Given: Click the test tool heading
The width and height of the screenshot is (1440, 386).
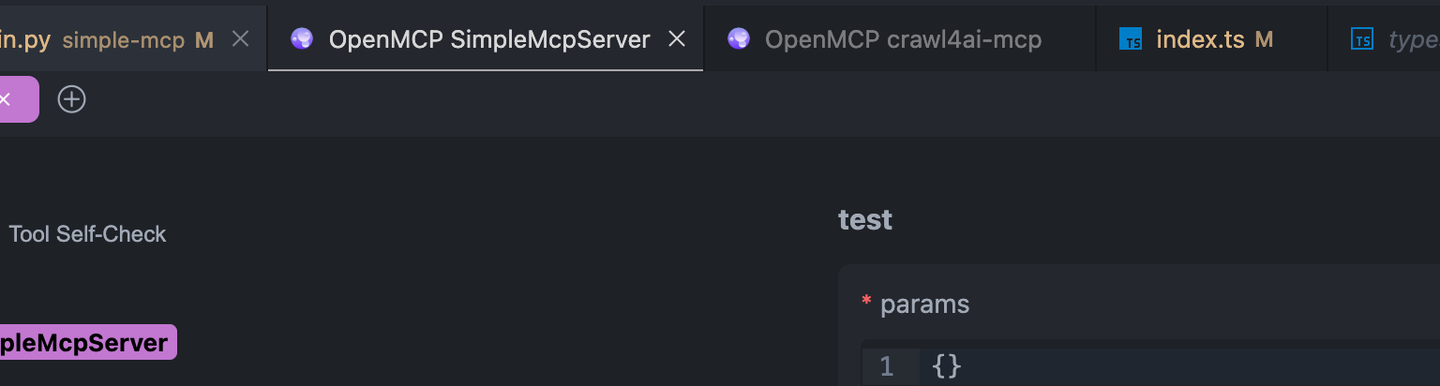Looking at the screenshot, I should 865,220.
